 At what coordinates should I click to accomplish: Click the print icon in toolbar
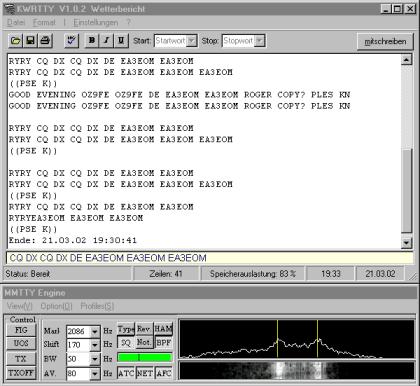click(45, 41)
